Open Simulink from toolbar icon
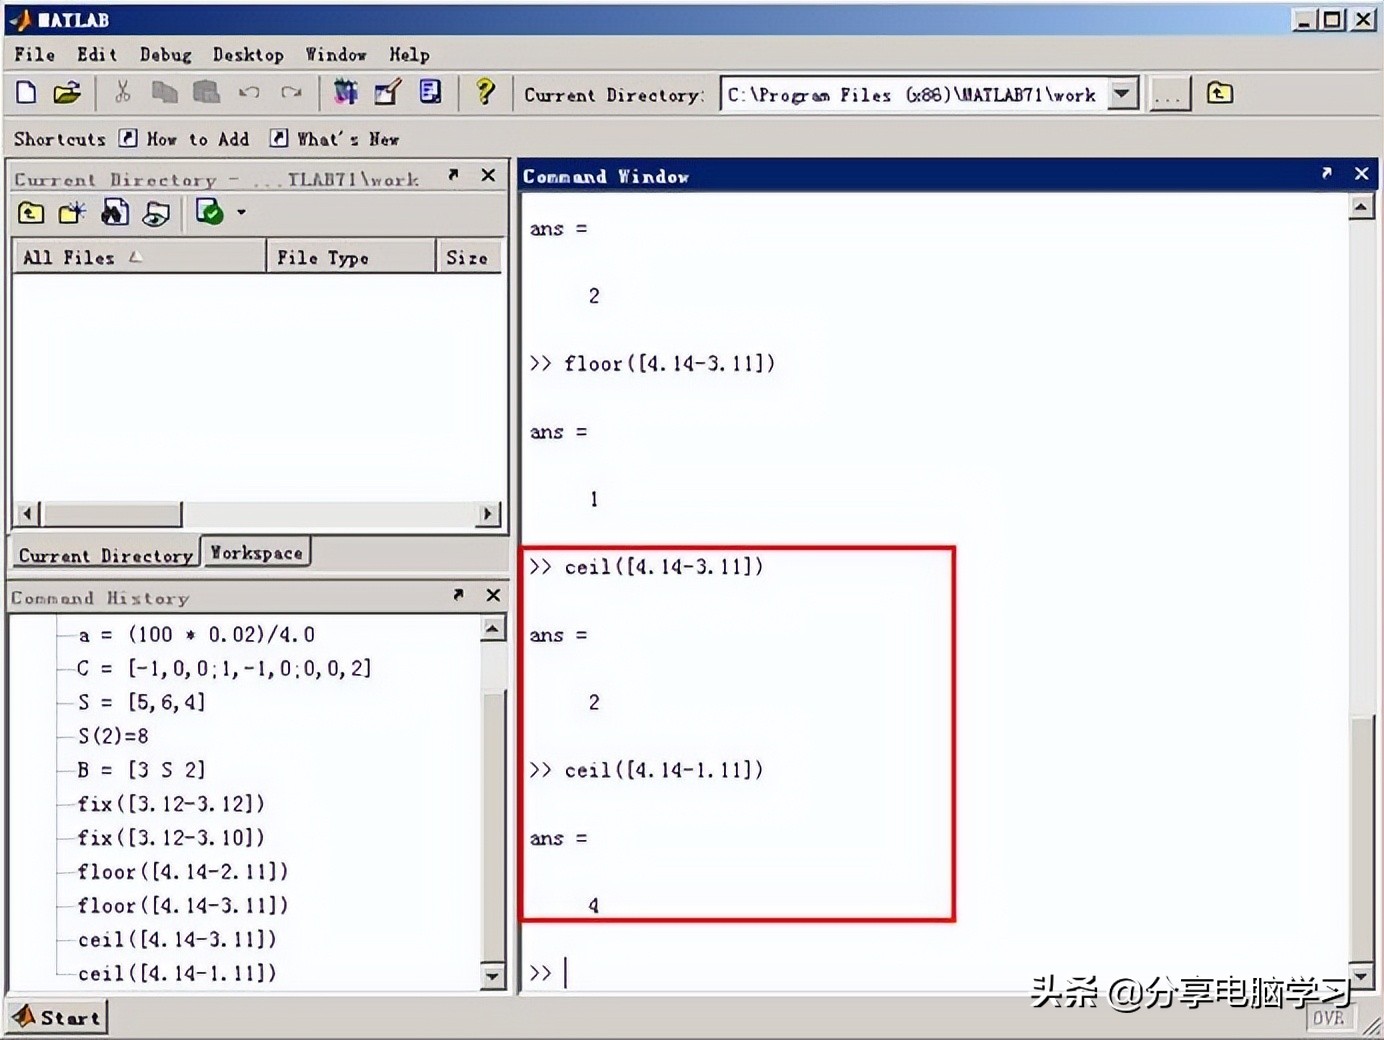 [346, 93]
